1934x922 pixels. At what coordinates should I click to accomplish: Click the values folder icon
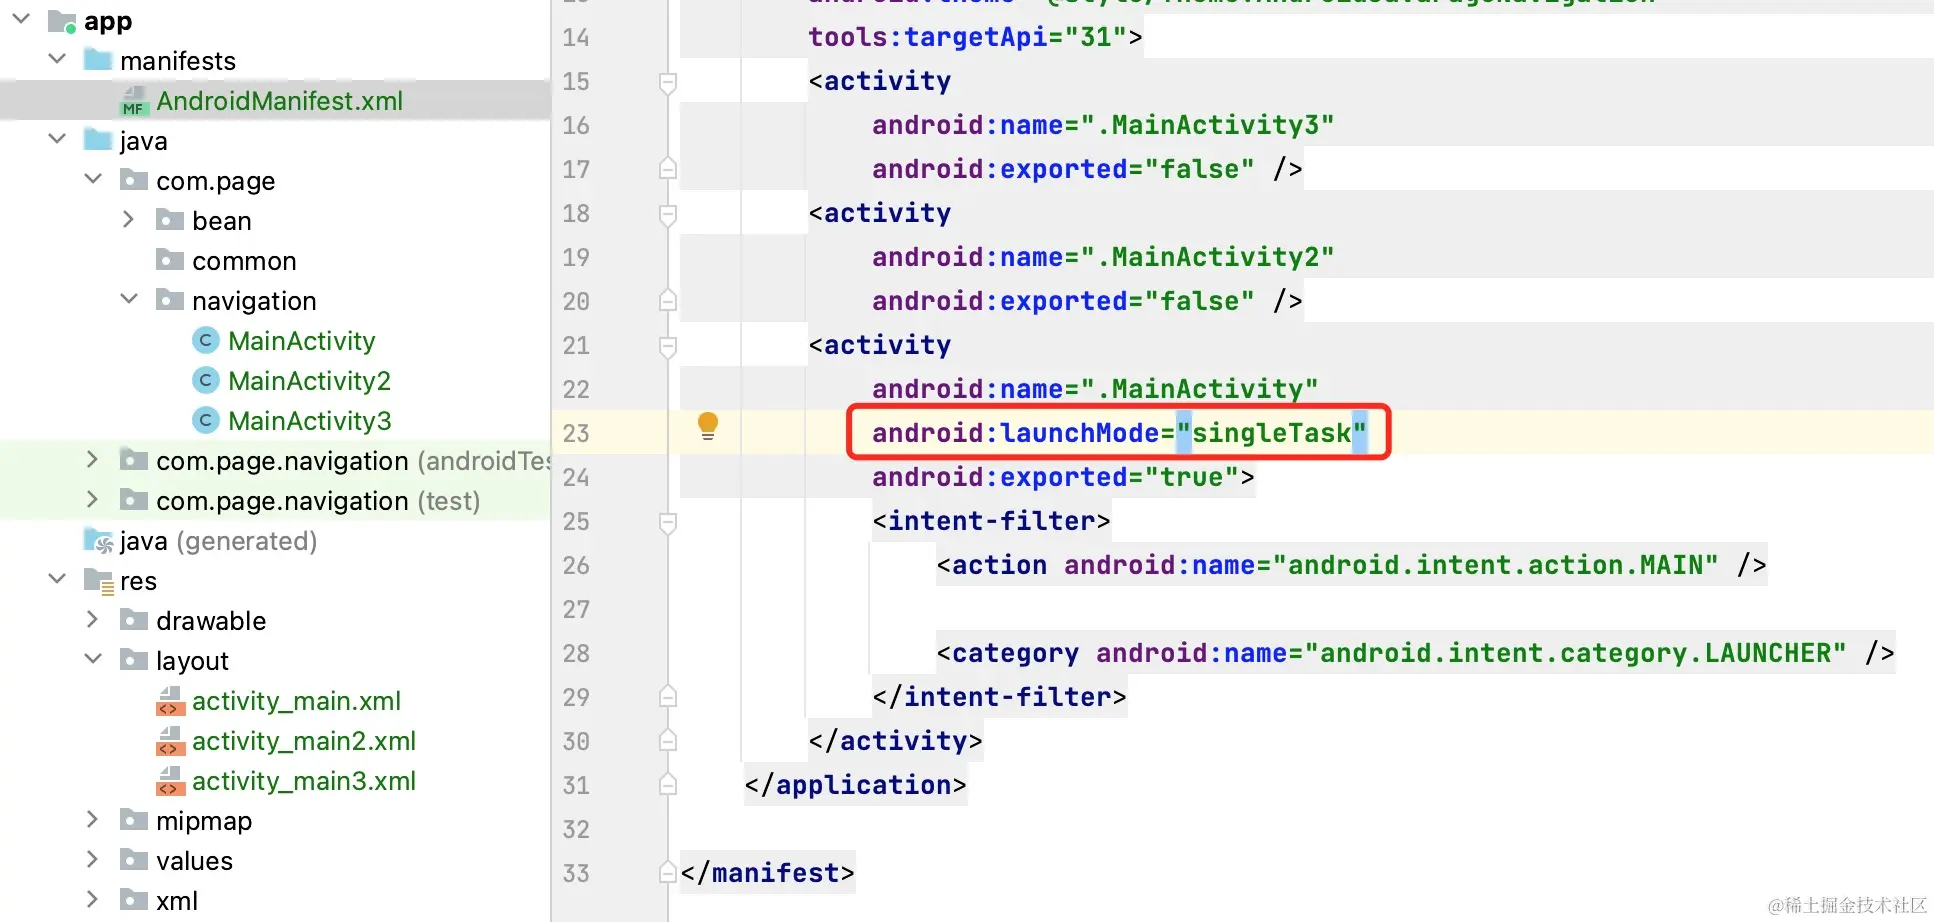tap(134, 860)
